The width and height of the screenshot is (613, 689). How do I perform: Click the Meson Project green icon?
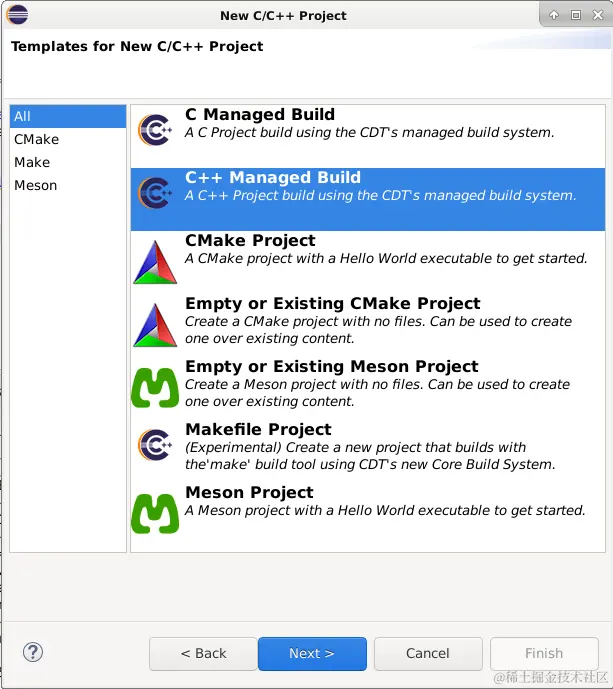pos(155,513)
